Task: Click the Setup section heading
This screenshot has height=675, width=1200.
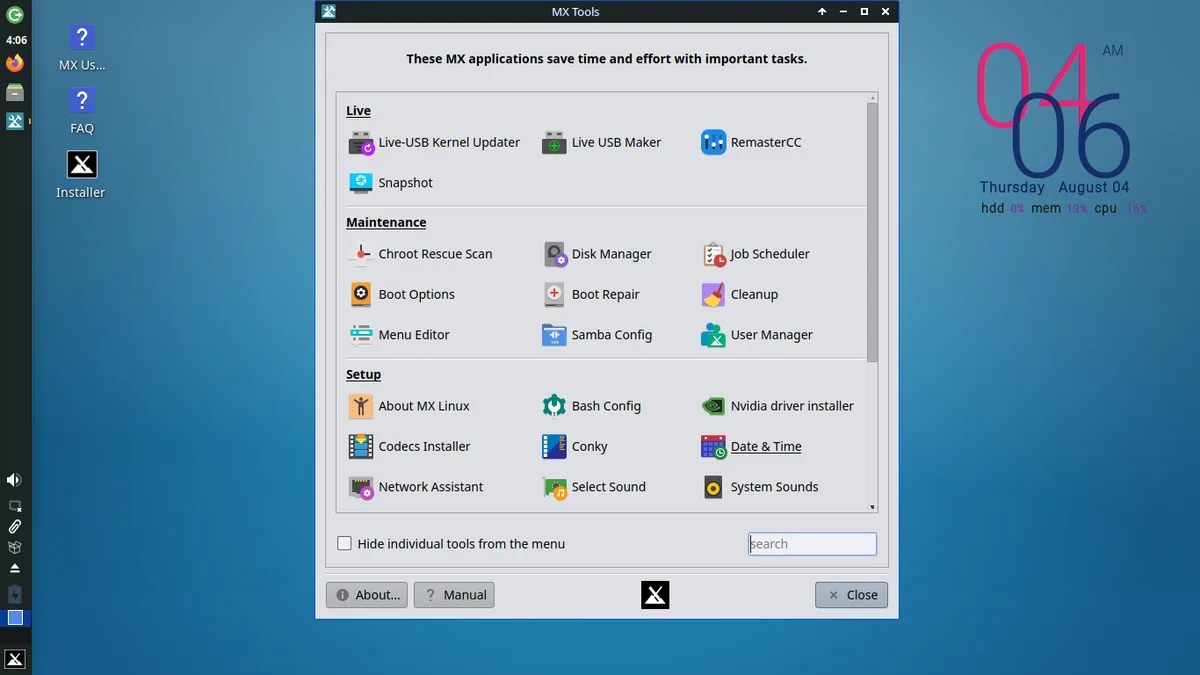Action: tap(363, 374)
